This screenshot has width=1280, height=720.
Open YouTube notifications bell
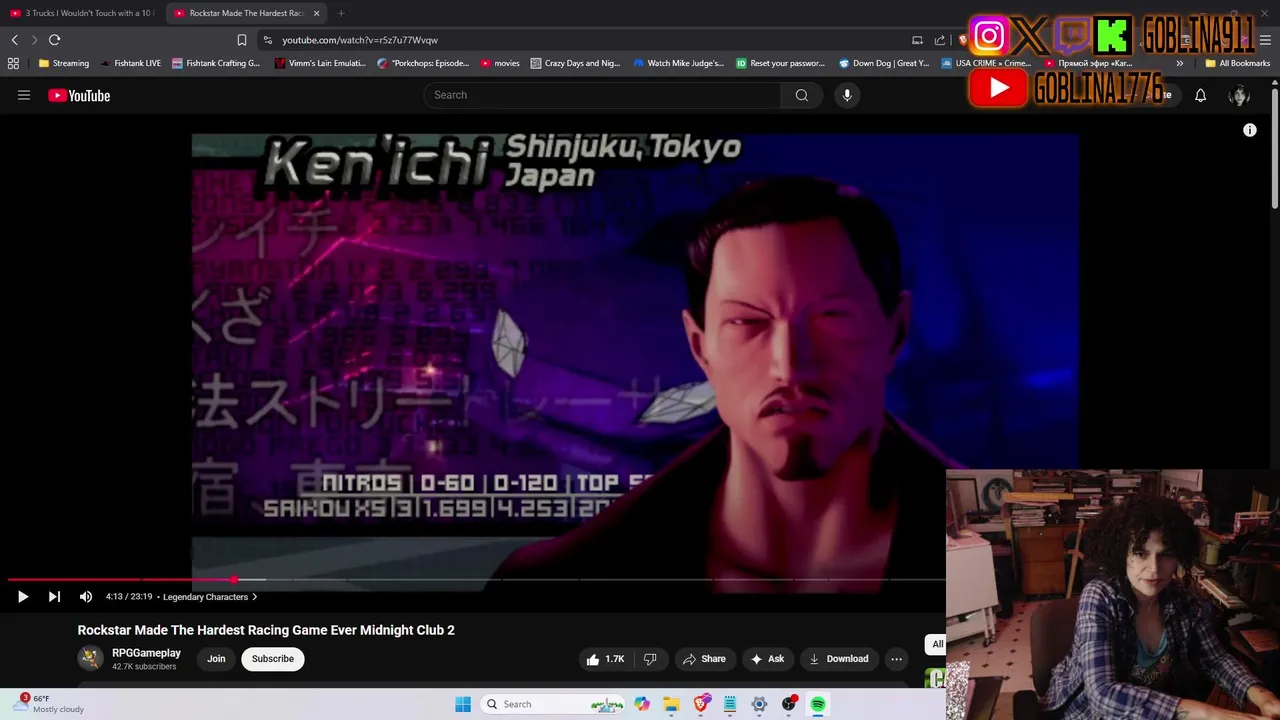click(x=1200, y=95)
